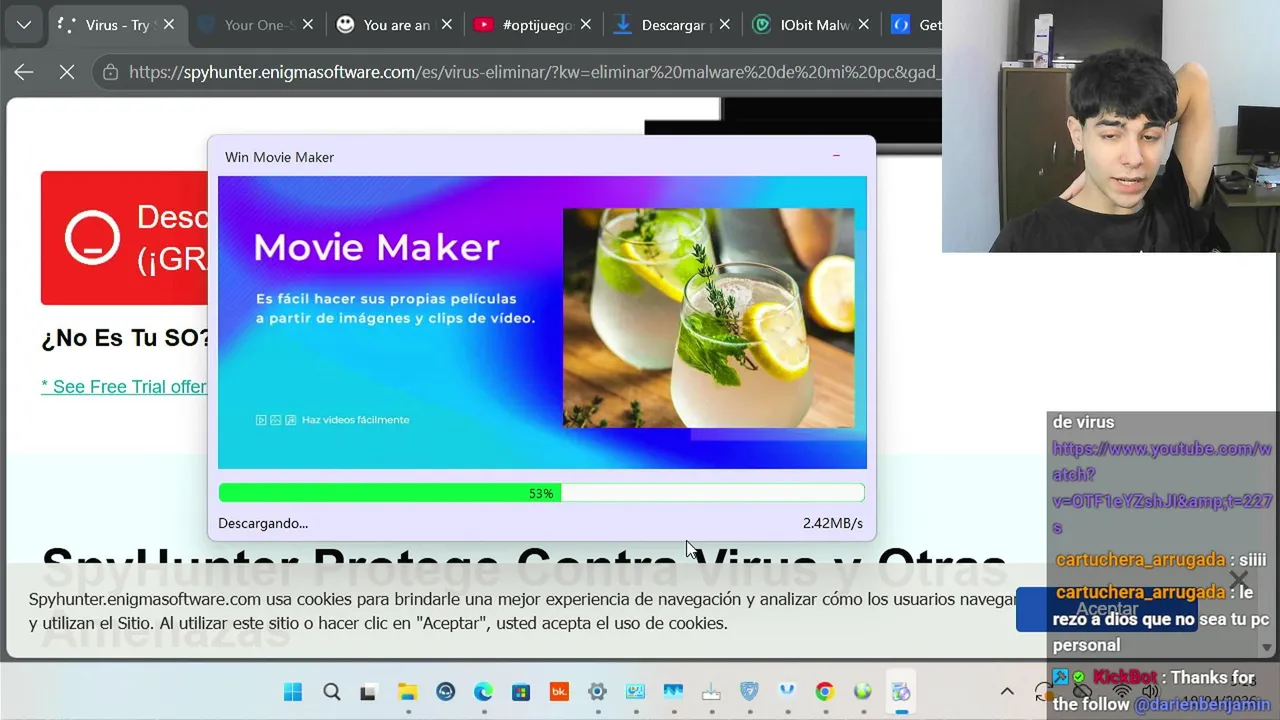Click the streamer webcam overlay
Viewport: 1280px width, 720px height.
point(1111,126)
